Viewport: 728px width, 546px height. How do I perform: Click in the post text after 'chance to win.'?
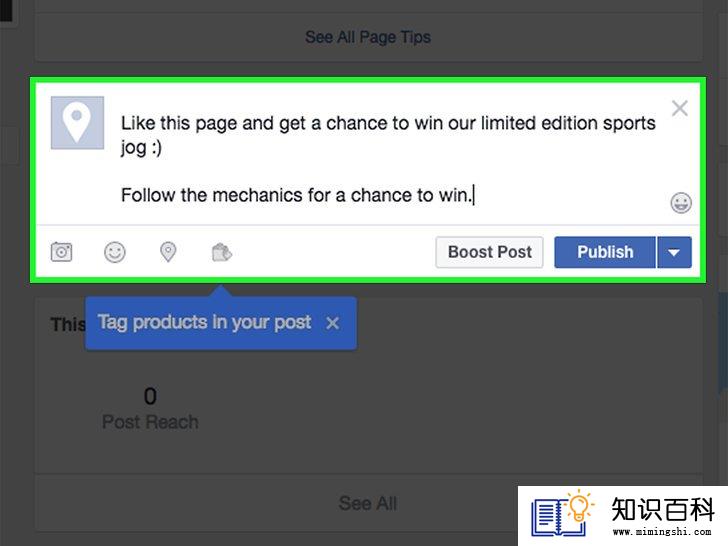click(x=474, y=195)
